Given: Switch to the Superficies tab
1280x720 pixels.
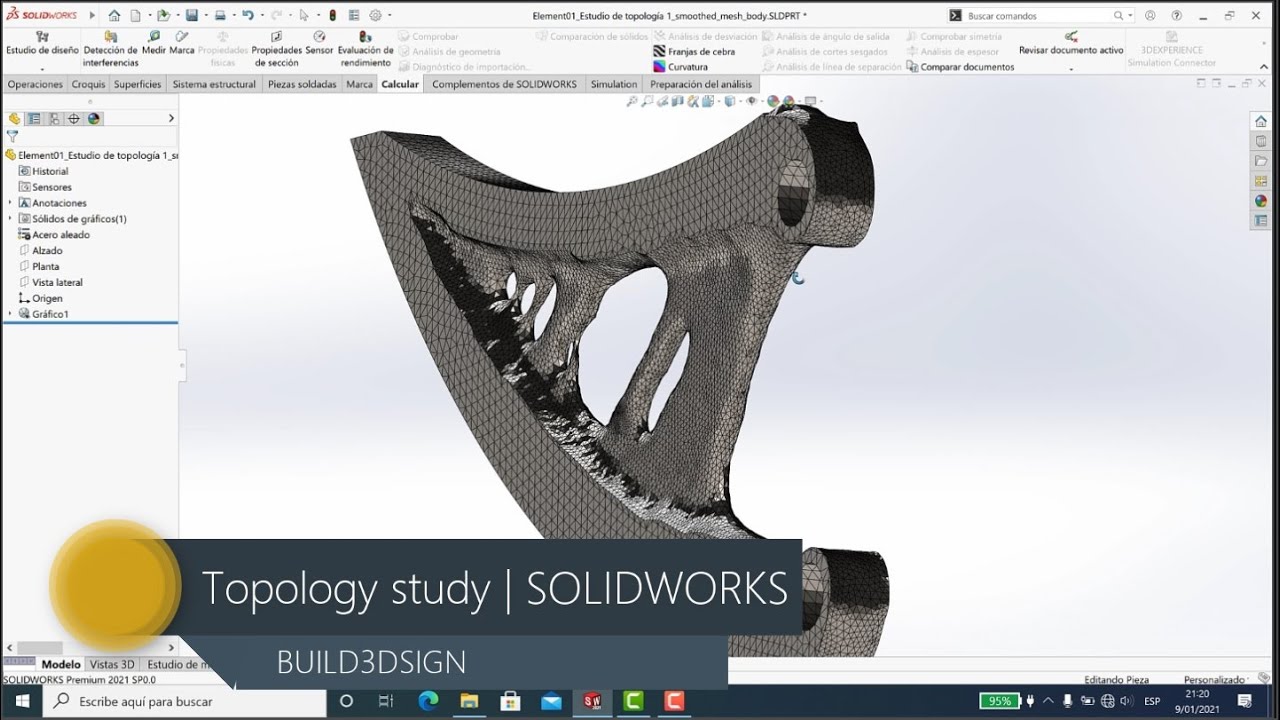Looking at the screenshot, I should point(138,84).
